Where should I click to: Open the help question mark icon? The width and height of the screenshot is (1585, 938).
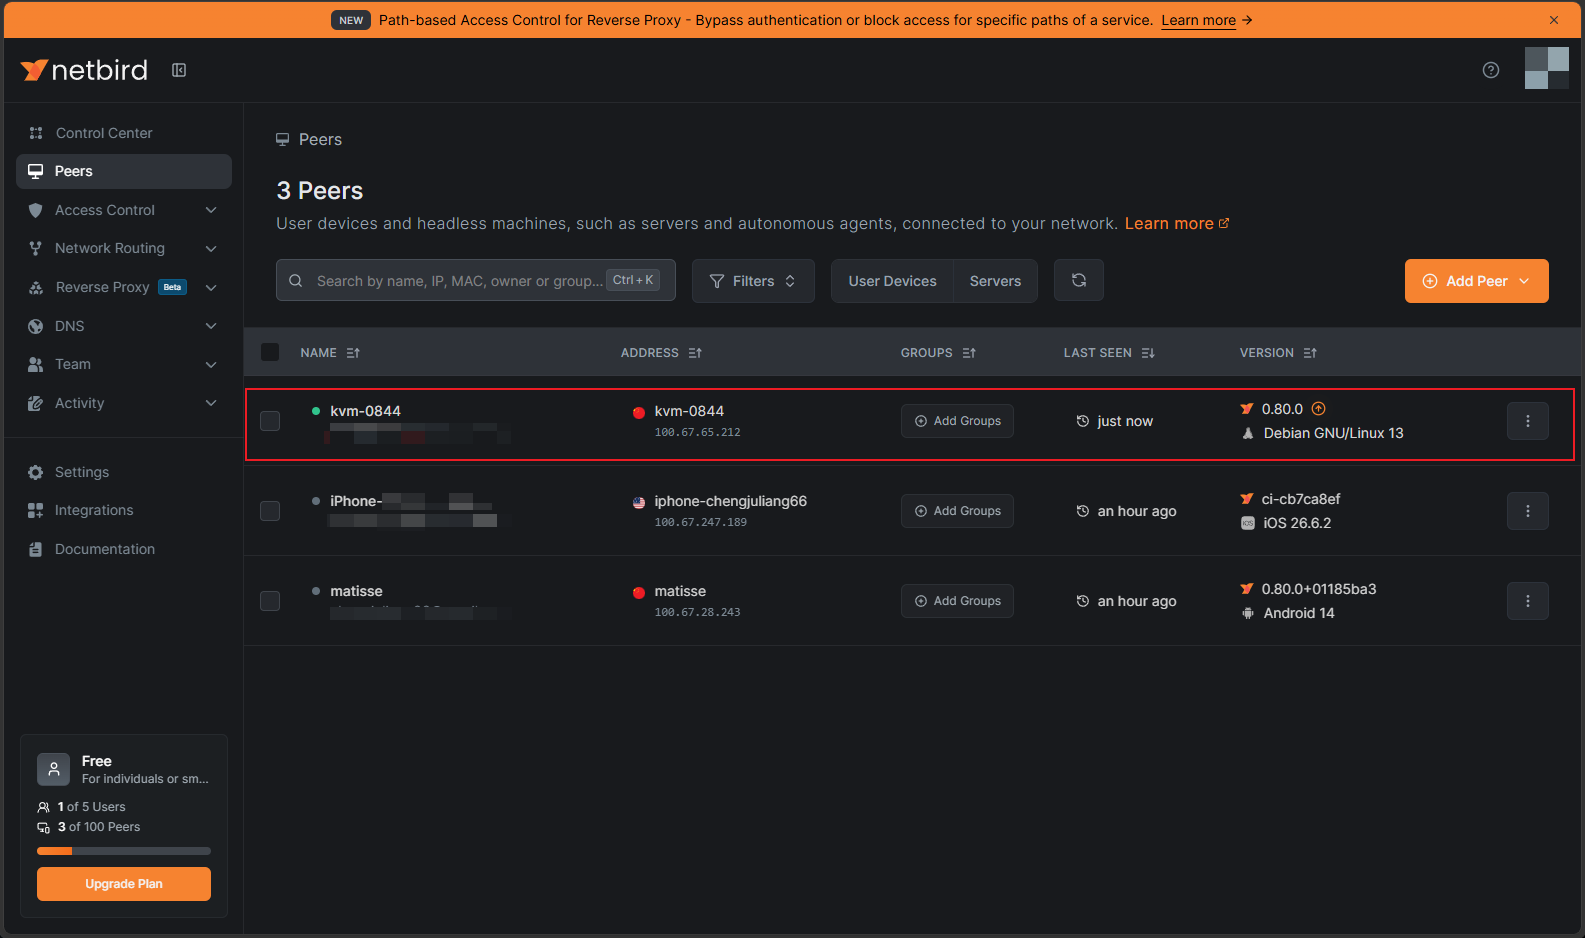1491,70
